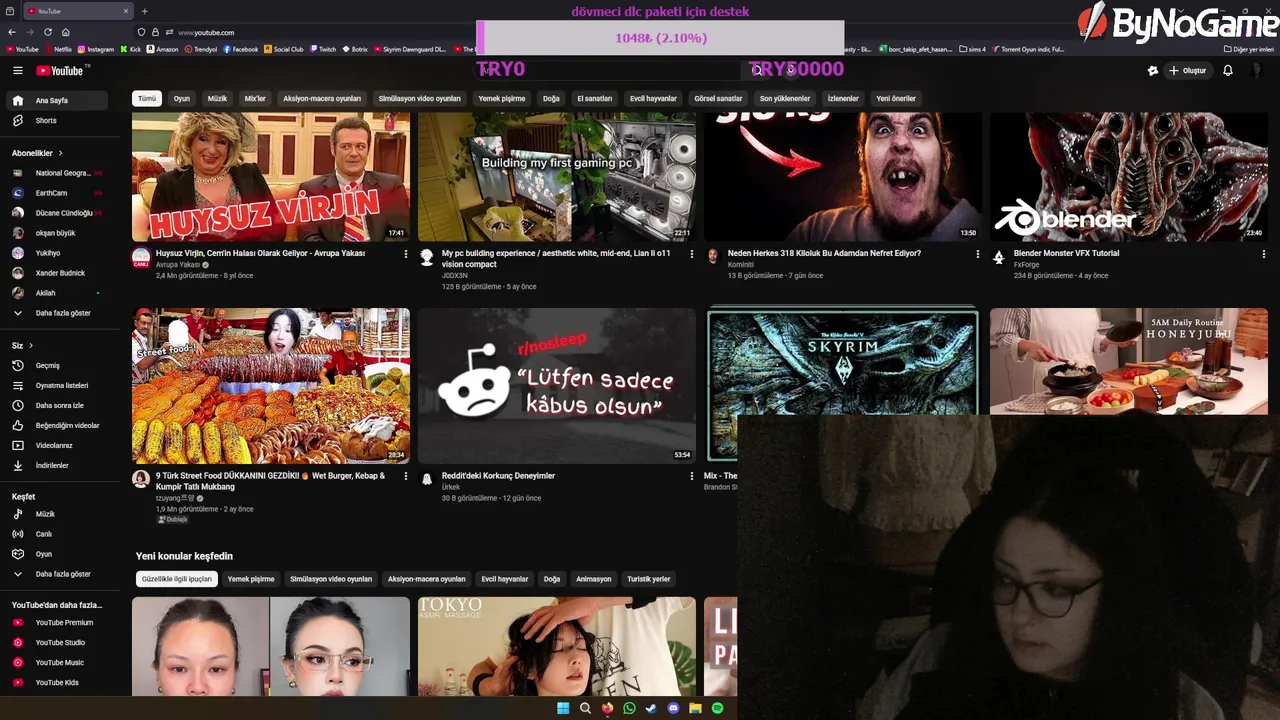This screenshot has width=1280, height=720.
Task: Select Yemek pişirme top filter chip
Action: click(502, 98)
